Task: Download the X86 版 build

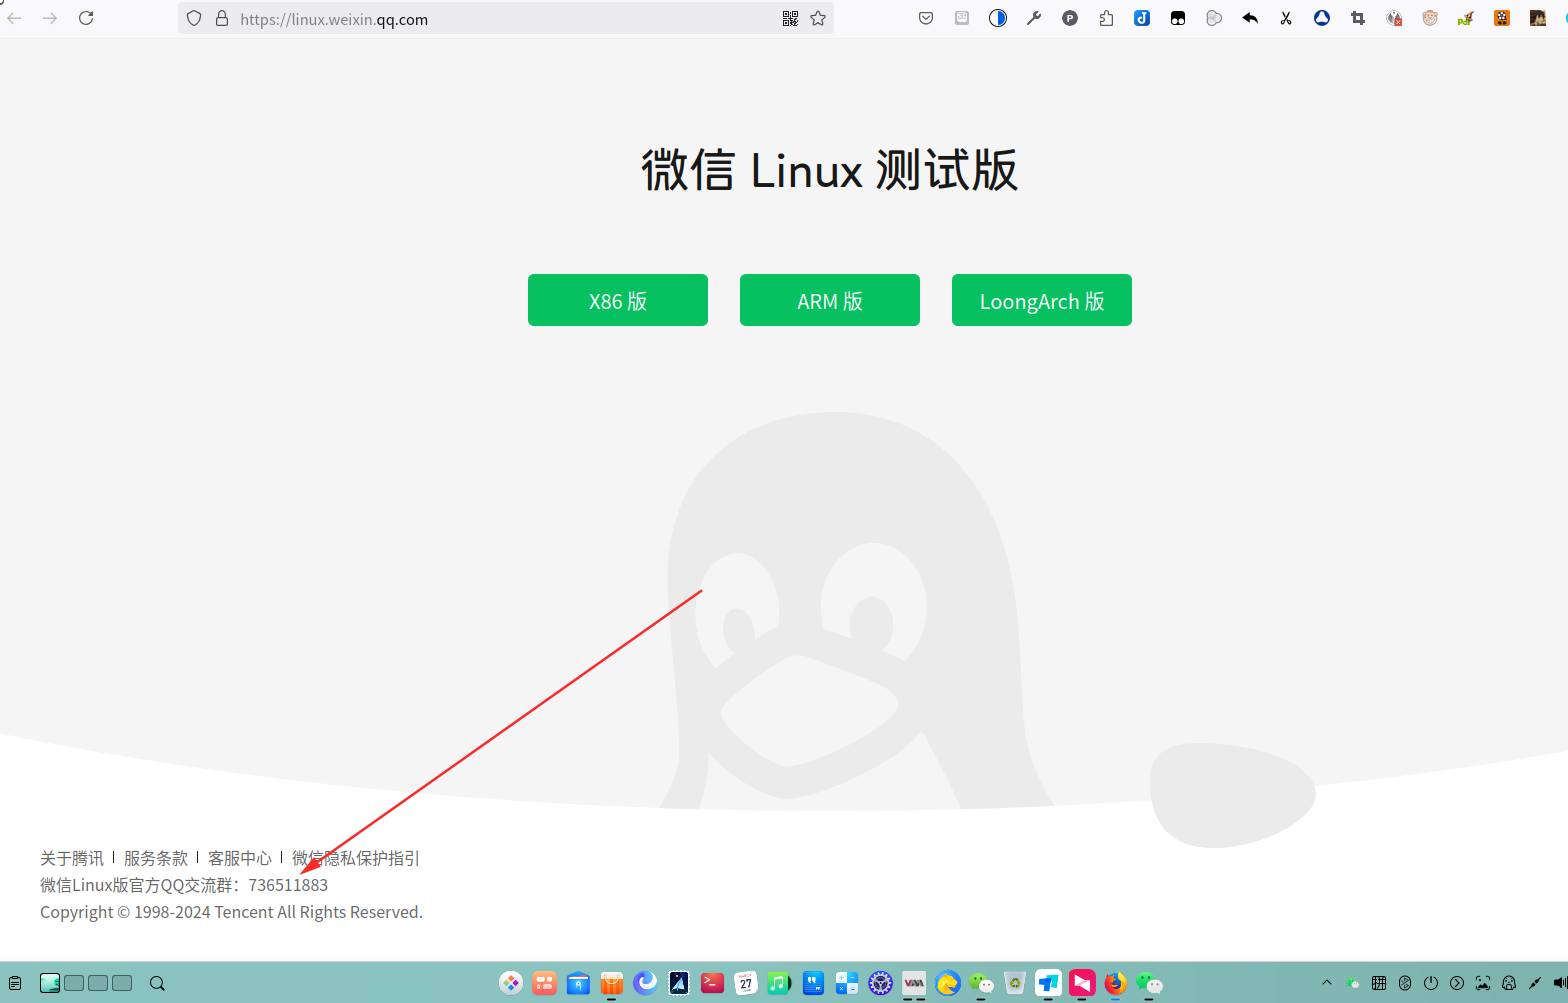Action: (618, 300)
